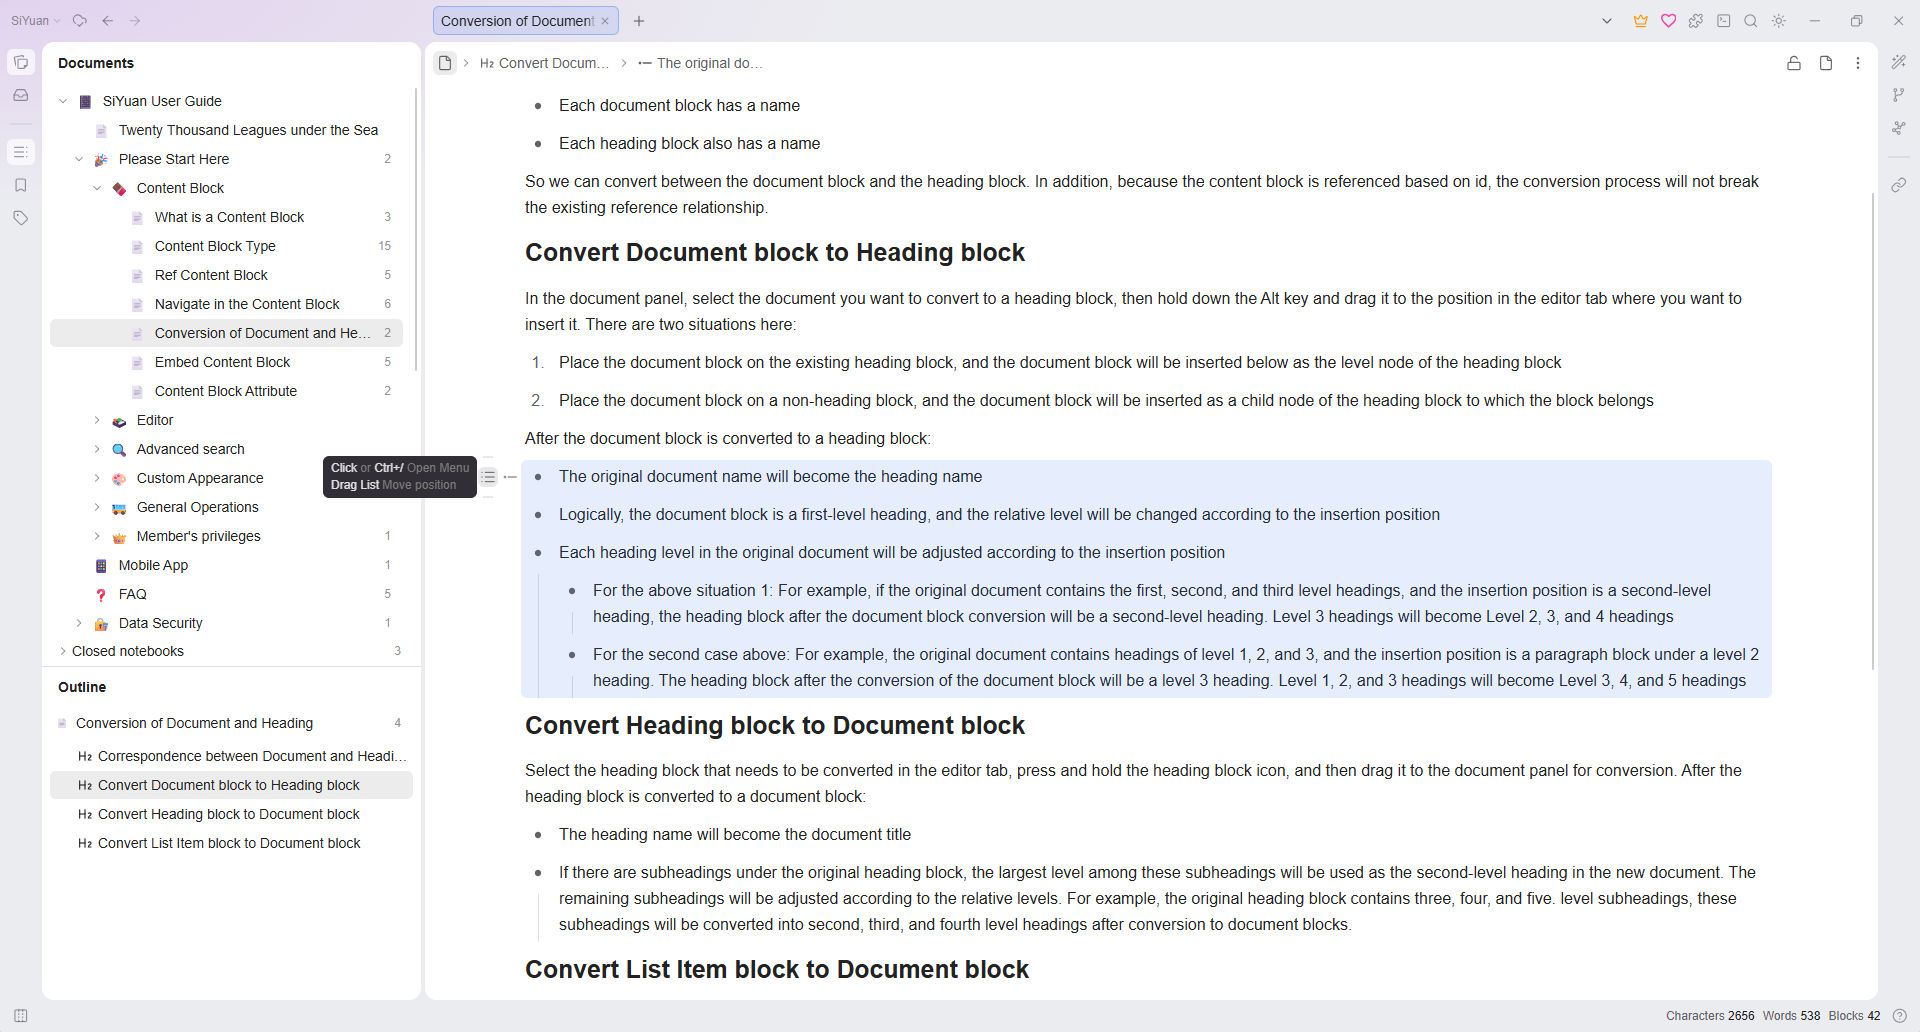Click the magic wand icon in right dock
This screenshot has height=1032, width=1920.
click(x=1899, y=62)
